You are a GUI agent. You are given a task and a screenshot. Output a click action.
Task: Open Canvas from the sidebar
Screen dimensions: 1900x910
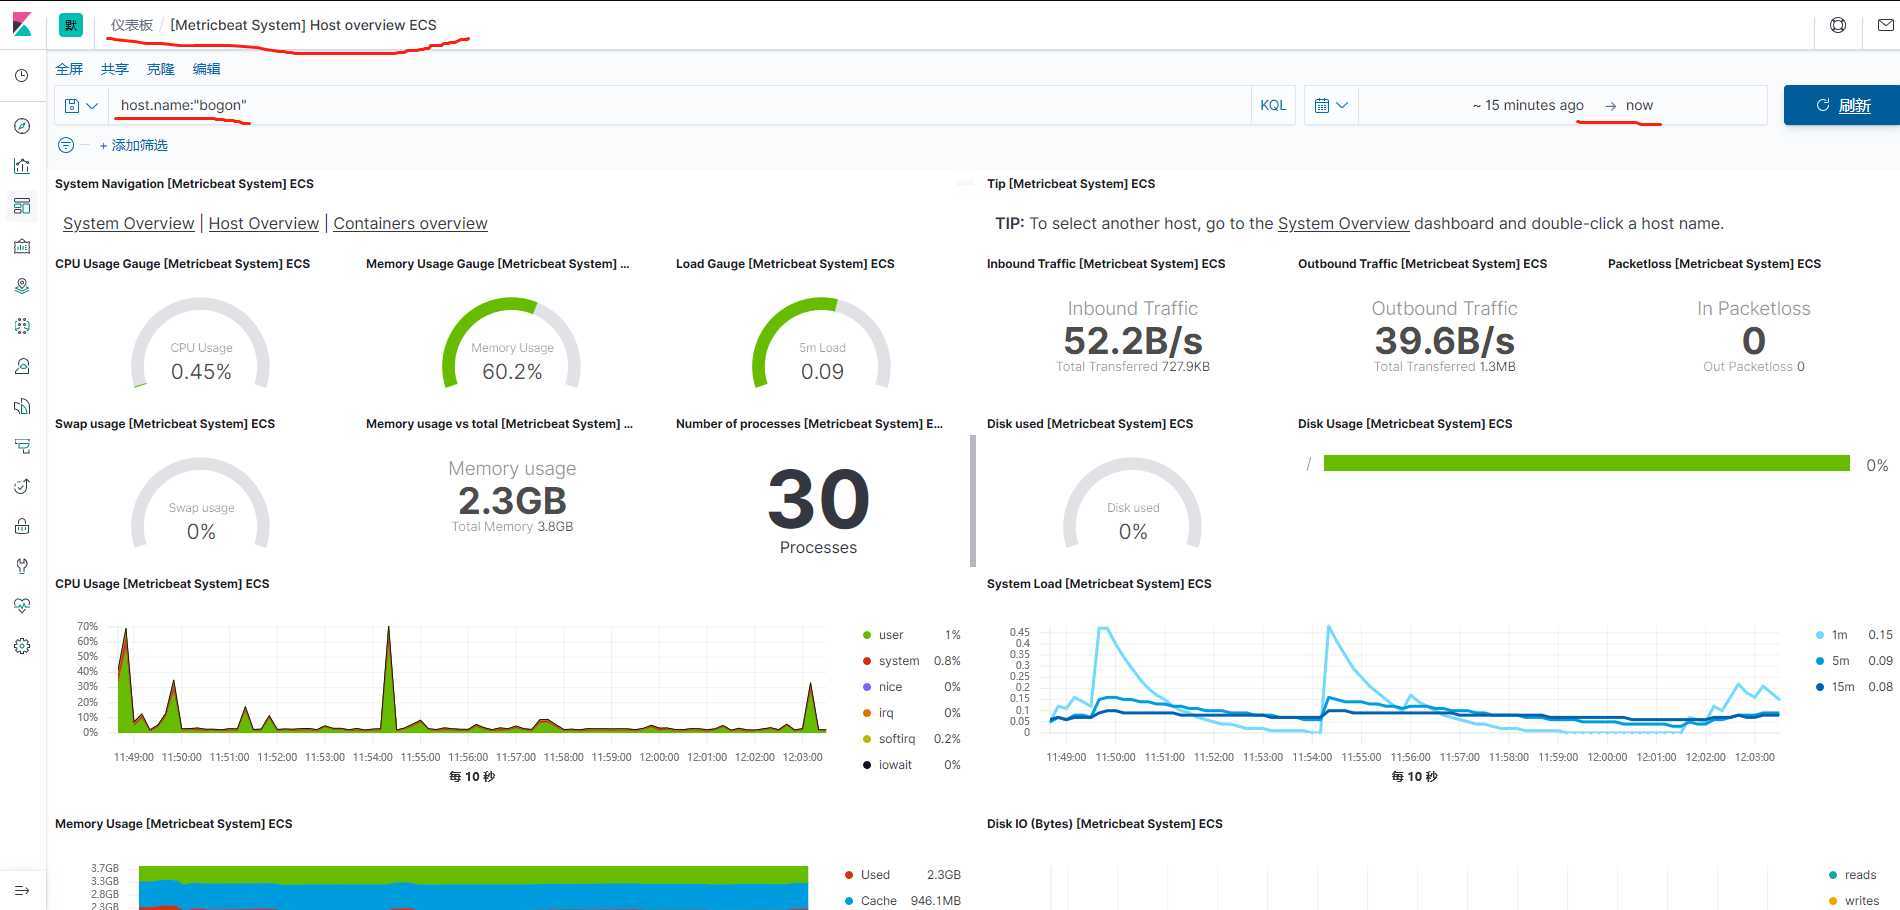click(x=22, y=246)
